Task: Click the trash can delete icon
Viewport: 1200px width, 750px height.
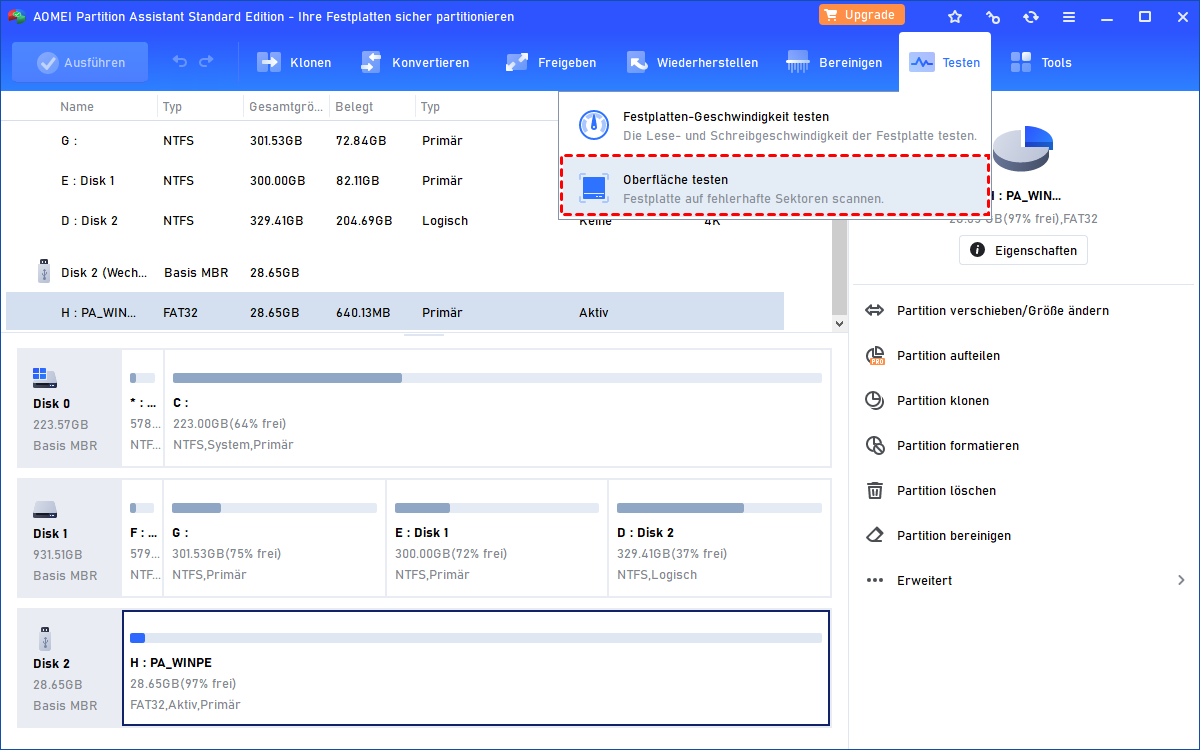Action: (x=875, y=491)
